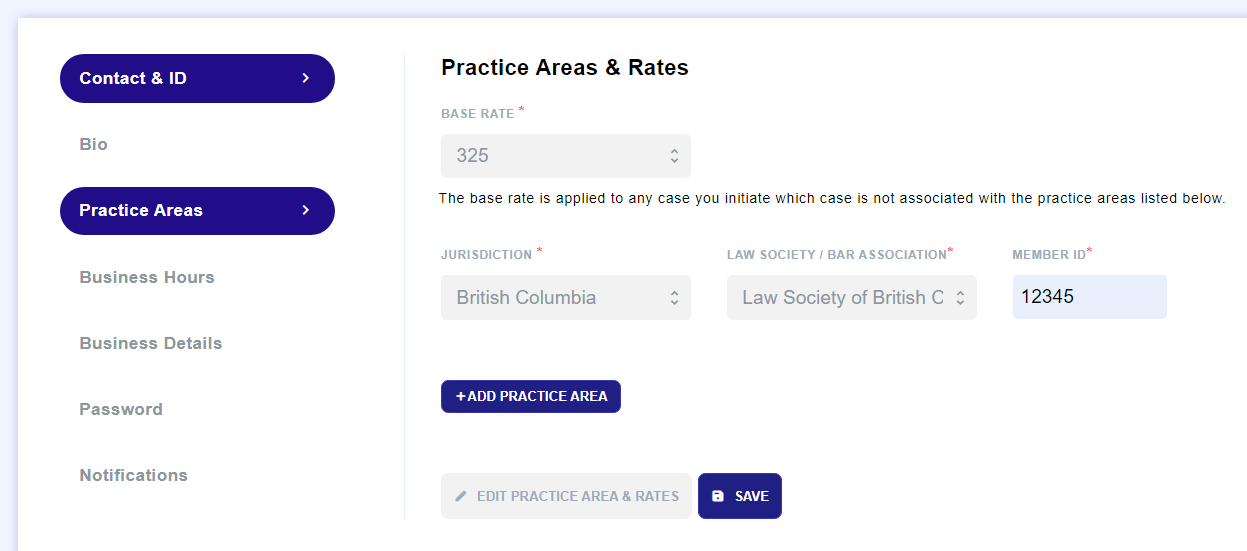
Task: Click the arrows icon in Jurisdiction field
Action: (674, 297)
